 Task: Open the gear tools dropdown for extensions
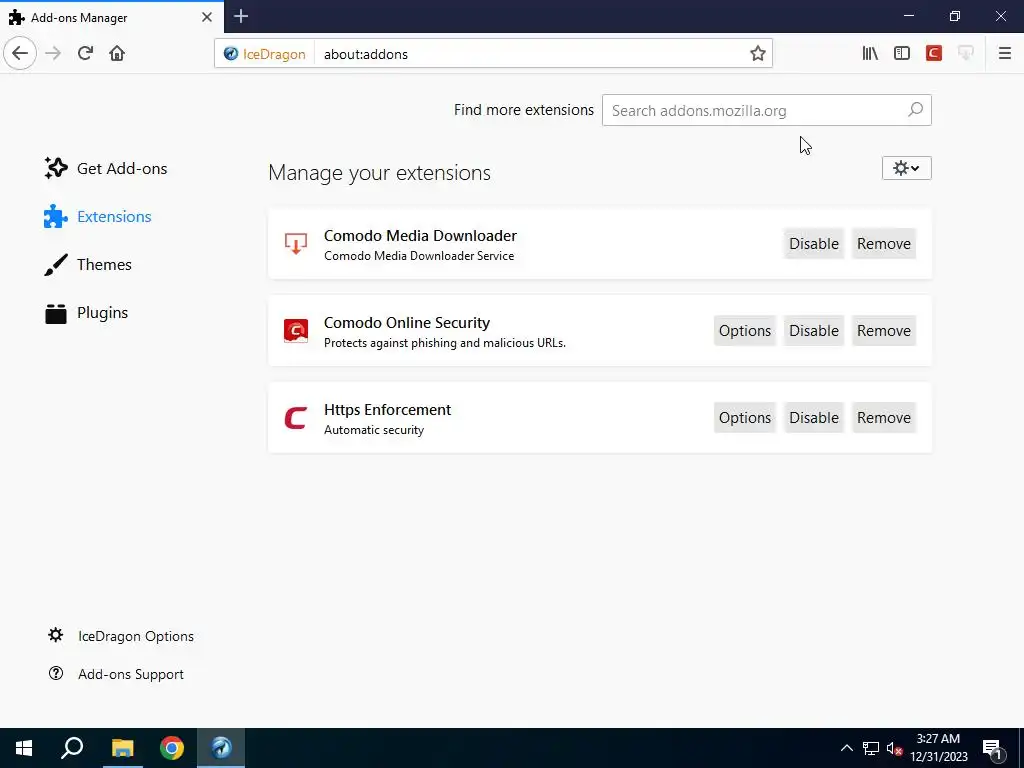coord(906,168)
